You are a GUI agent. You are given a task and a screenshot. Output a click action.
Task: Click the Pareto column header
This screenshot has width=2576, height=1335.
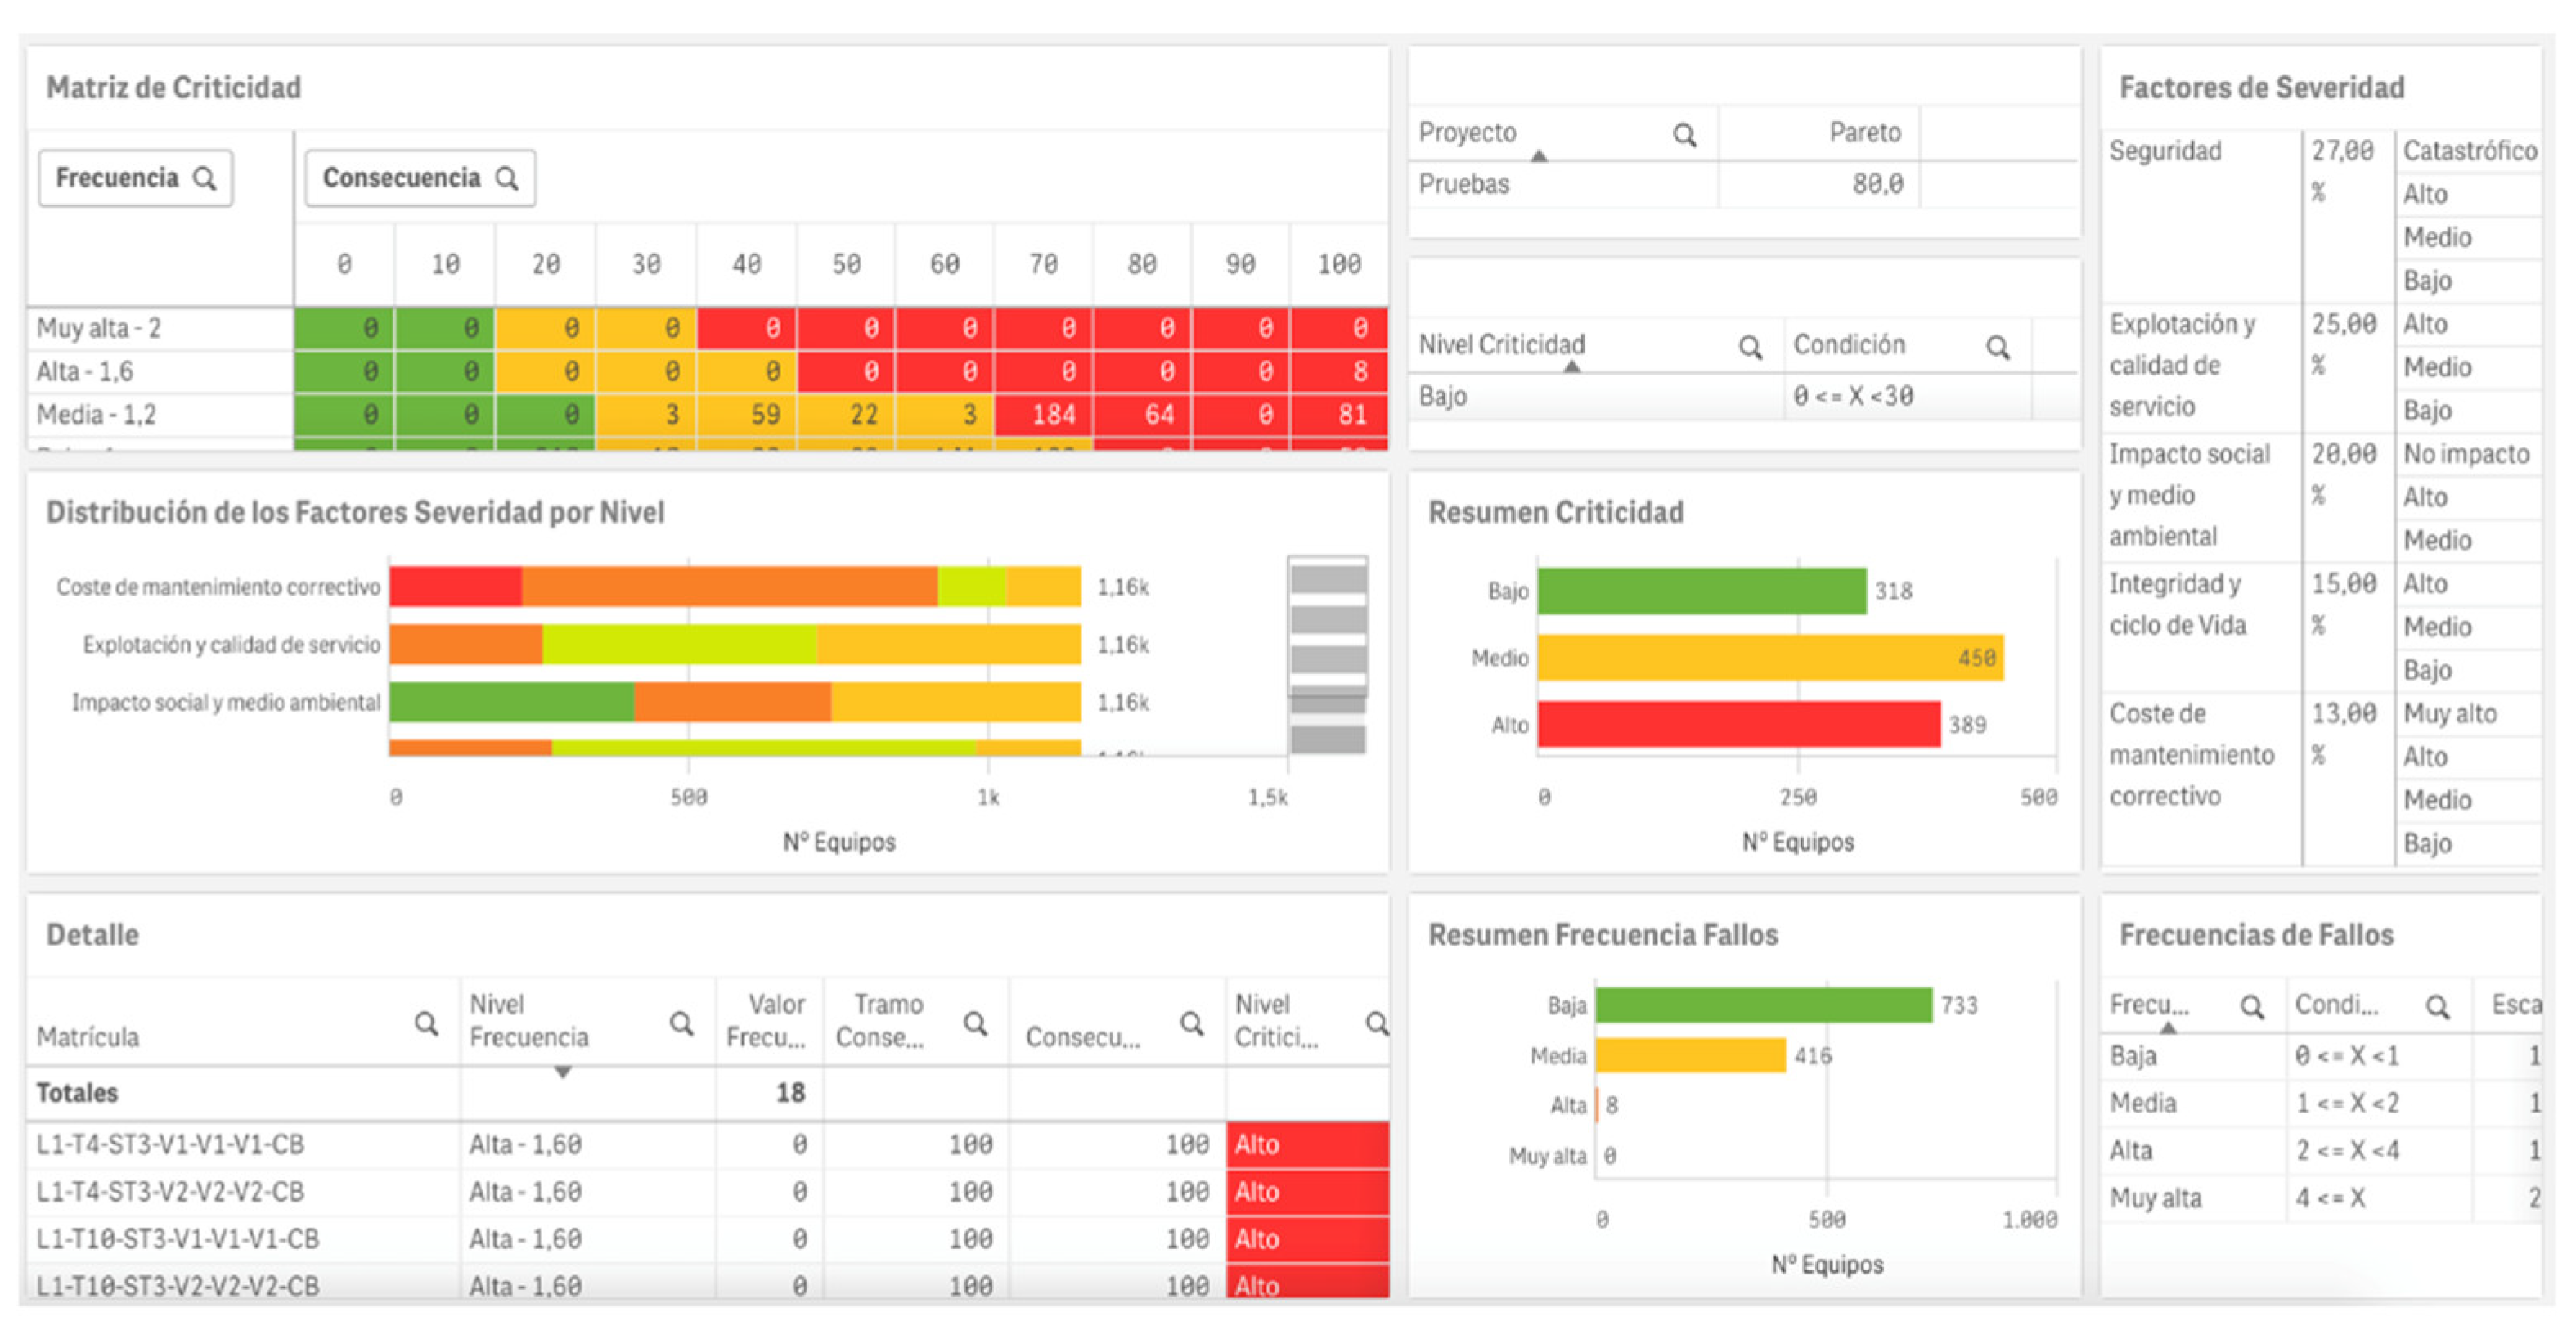pos(1864,133)
